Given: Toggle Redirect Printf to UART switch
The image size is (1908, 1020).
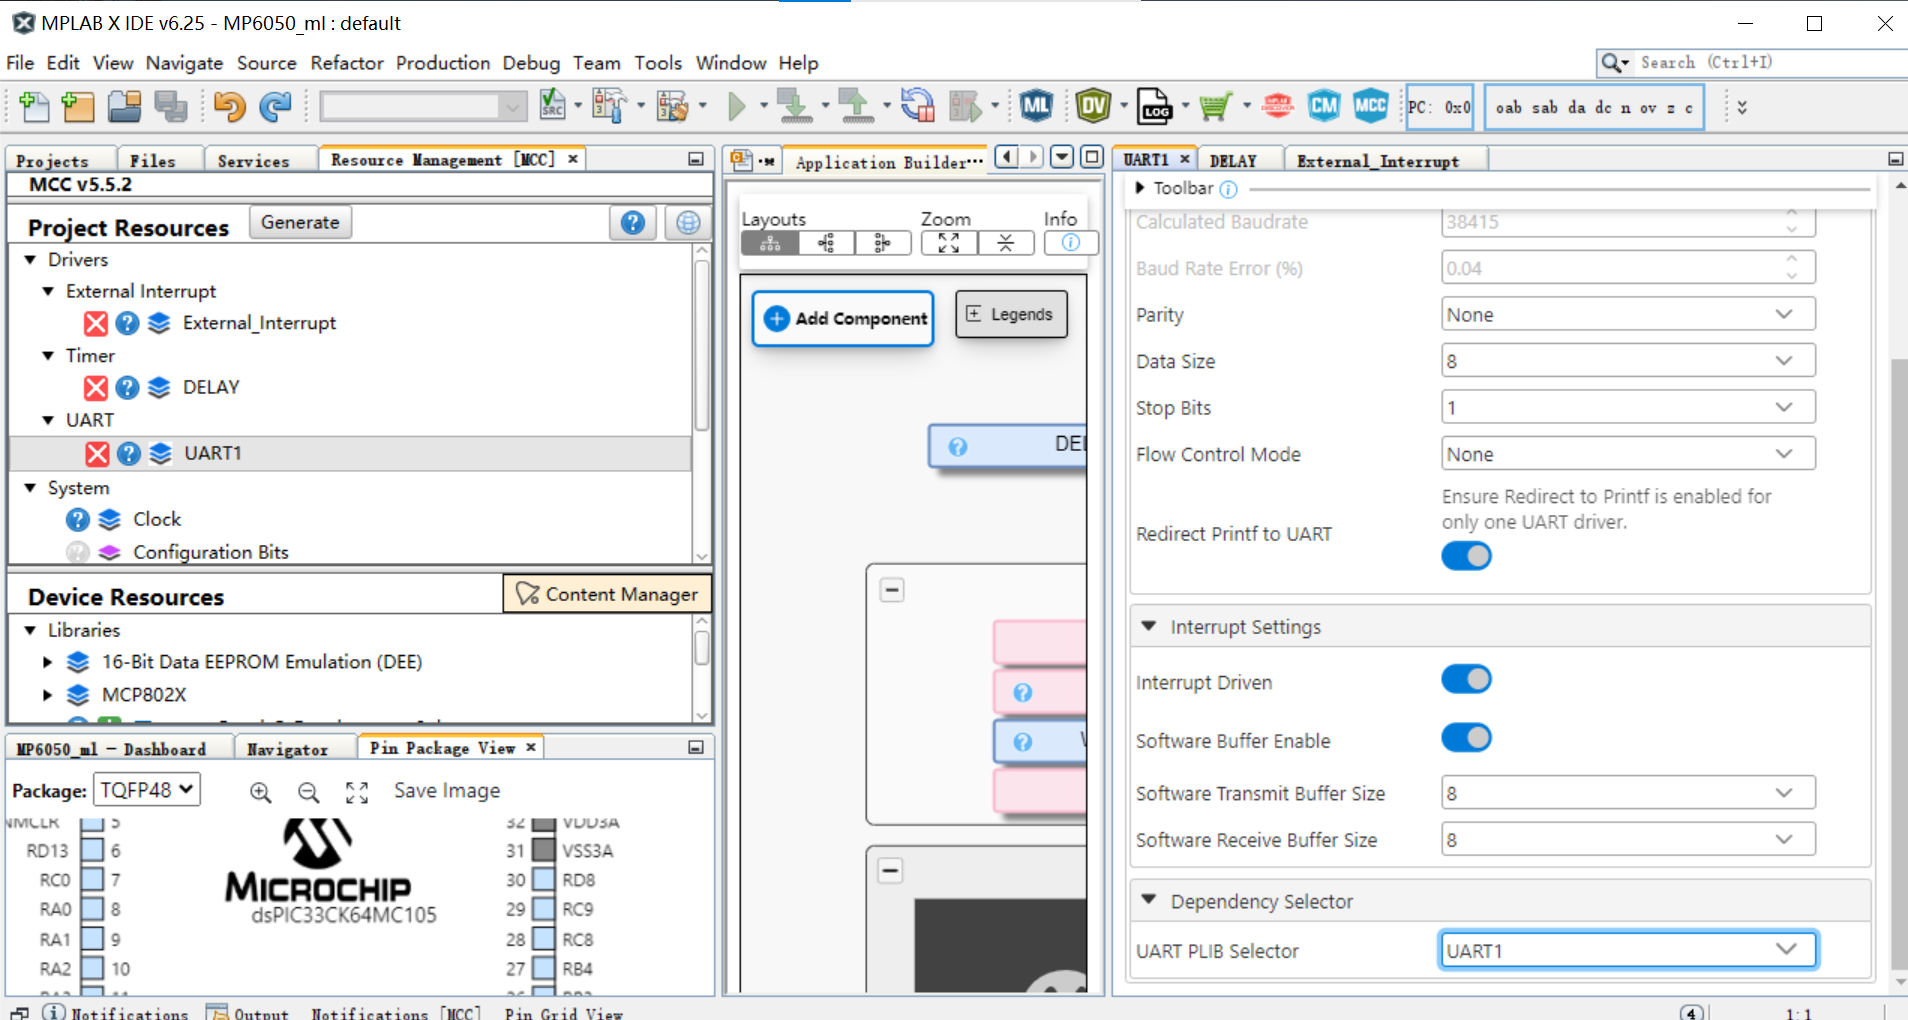Looking at the screenshot, I should 1466,556.
